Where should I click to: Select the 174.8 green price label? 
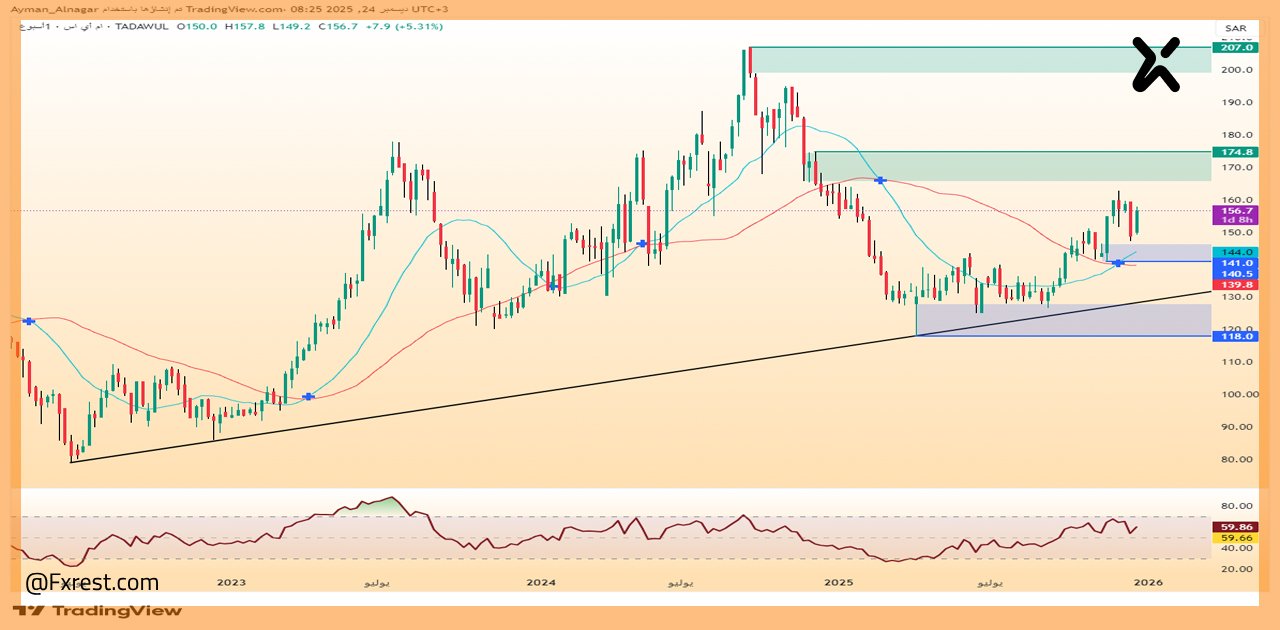[1232, 152]
